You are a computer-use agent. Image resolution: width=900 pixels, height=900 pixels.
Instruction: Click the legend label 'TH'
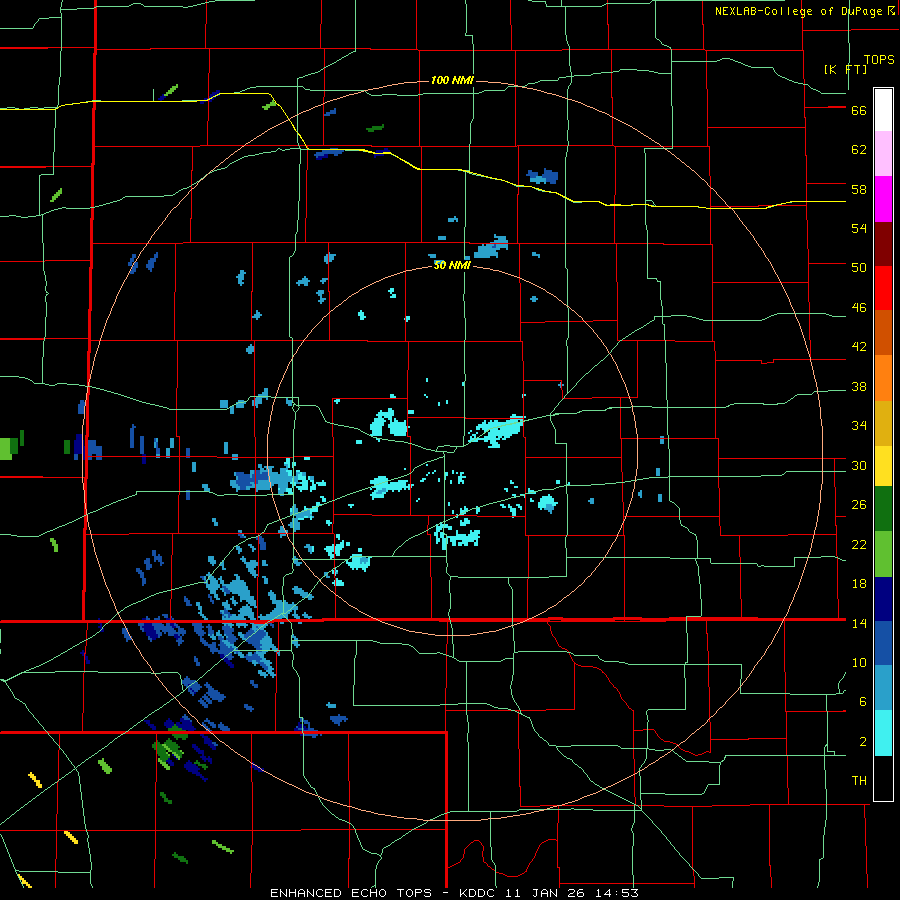tap(859, 781)
